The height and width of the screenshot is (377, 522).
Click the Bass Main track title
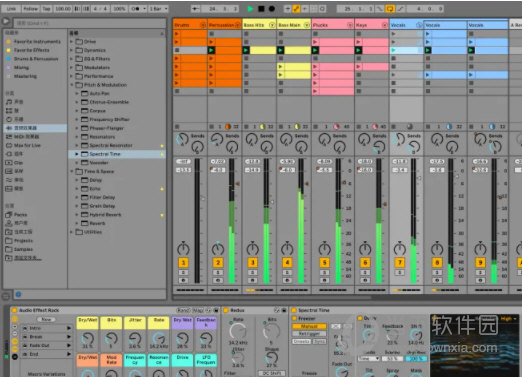point(289,25)
